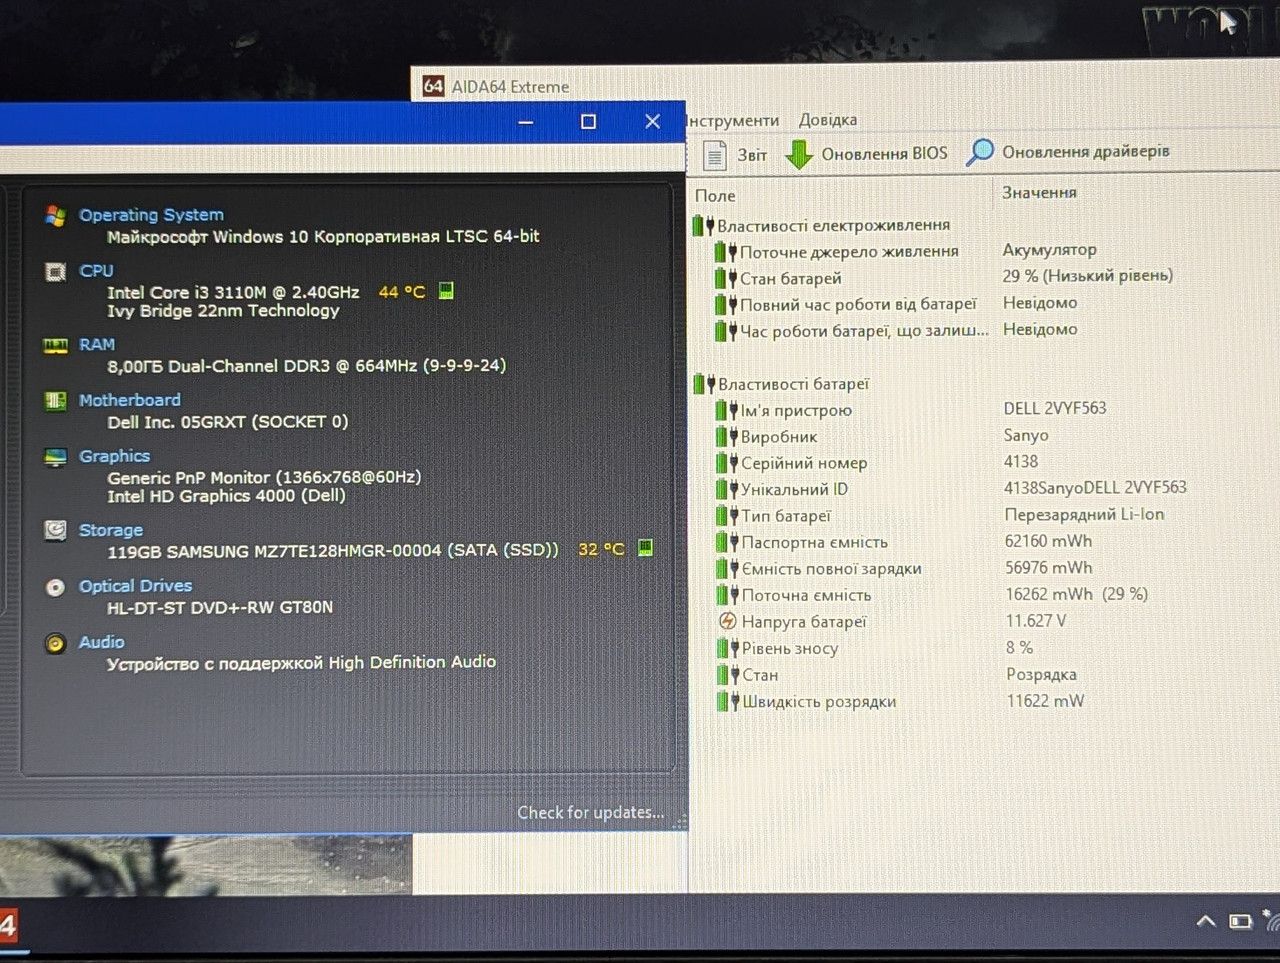Maximize the Speccy window
The image size is (1280, 963).
click(588, 121)
